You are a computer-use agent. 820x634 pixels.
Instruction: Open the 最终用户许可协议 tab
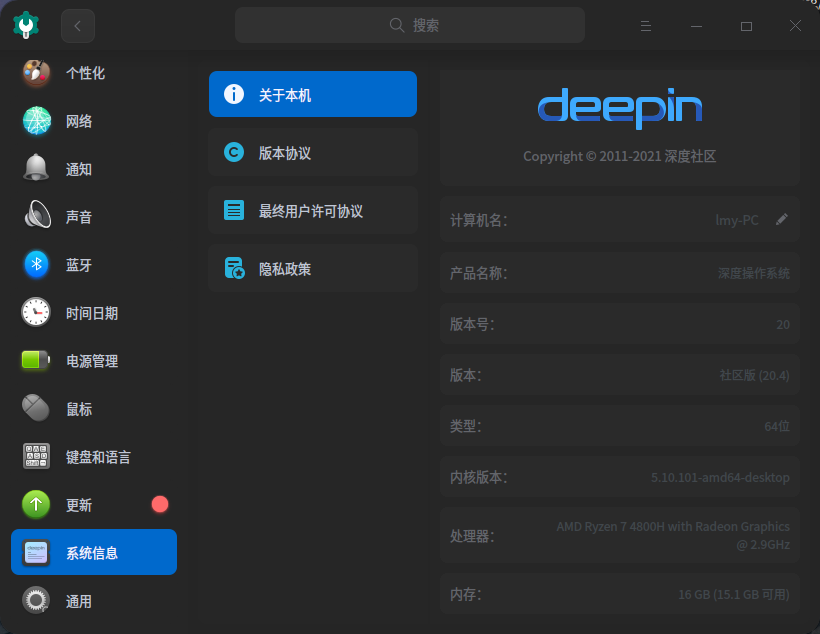313,210
